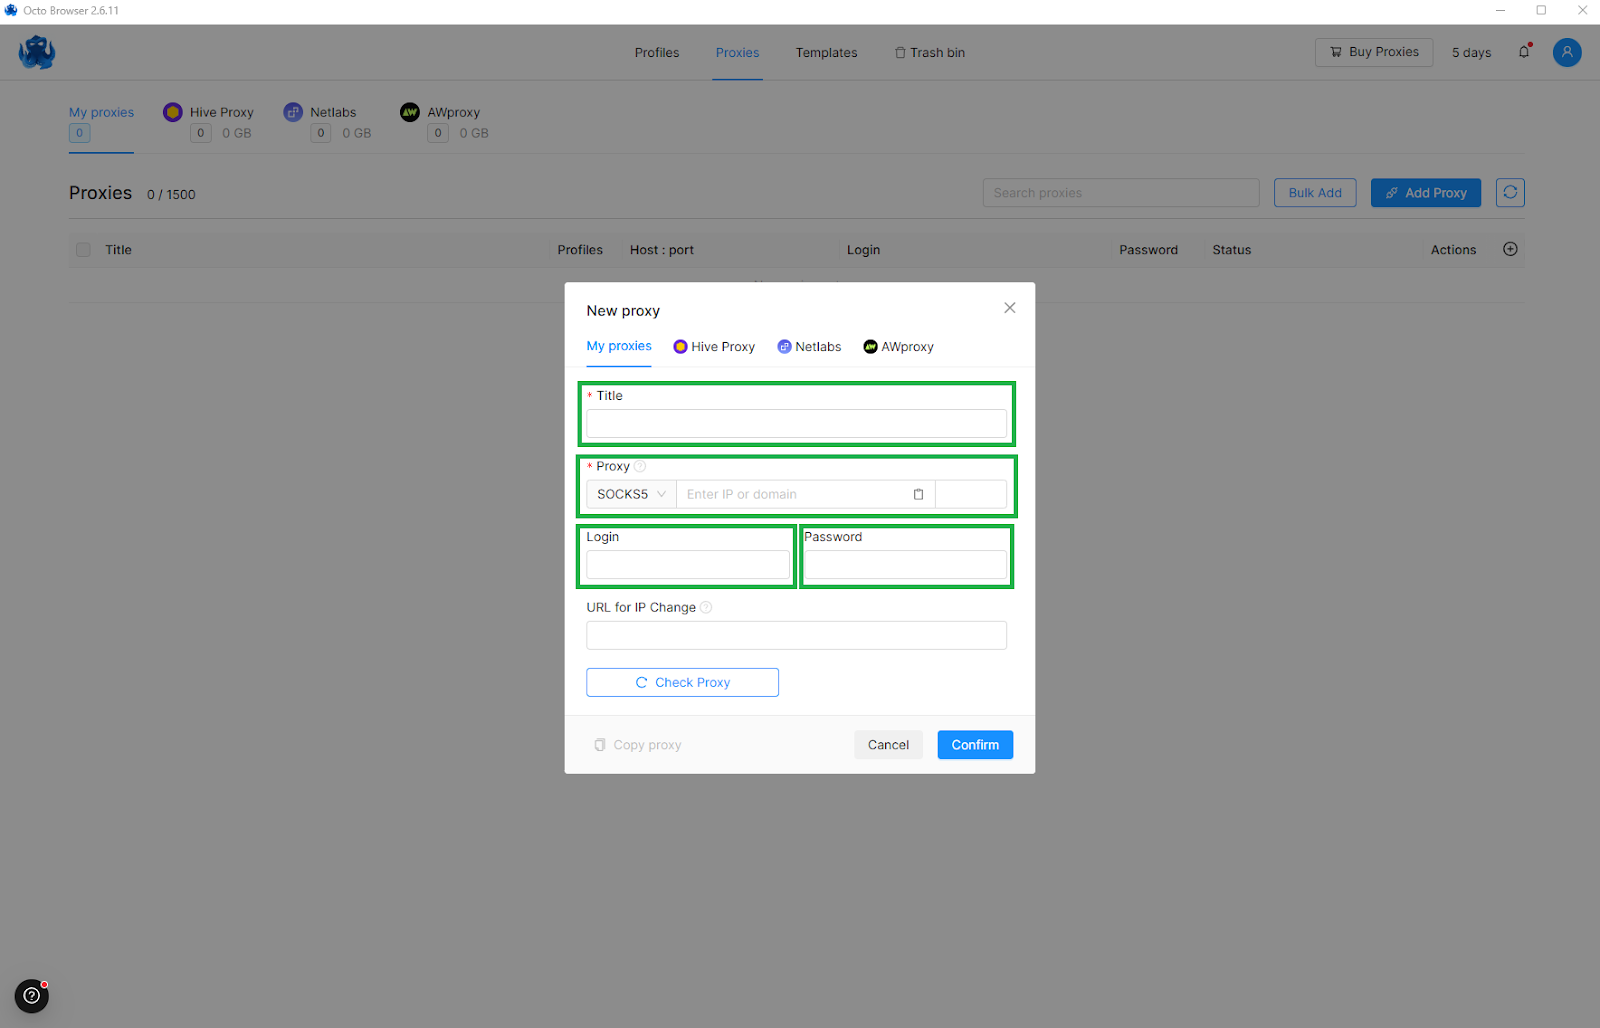The height and width of the screenshot is (1028, 1600).
Task: Open the Templates tab
Action: 826,52
